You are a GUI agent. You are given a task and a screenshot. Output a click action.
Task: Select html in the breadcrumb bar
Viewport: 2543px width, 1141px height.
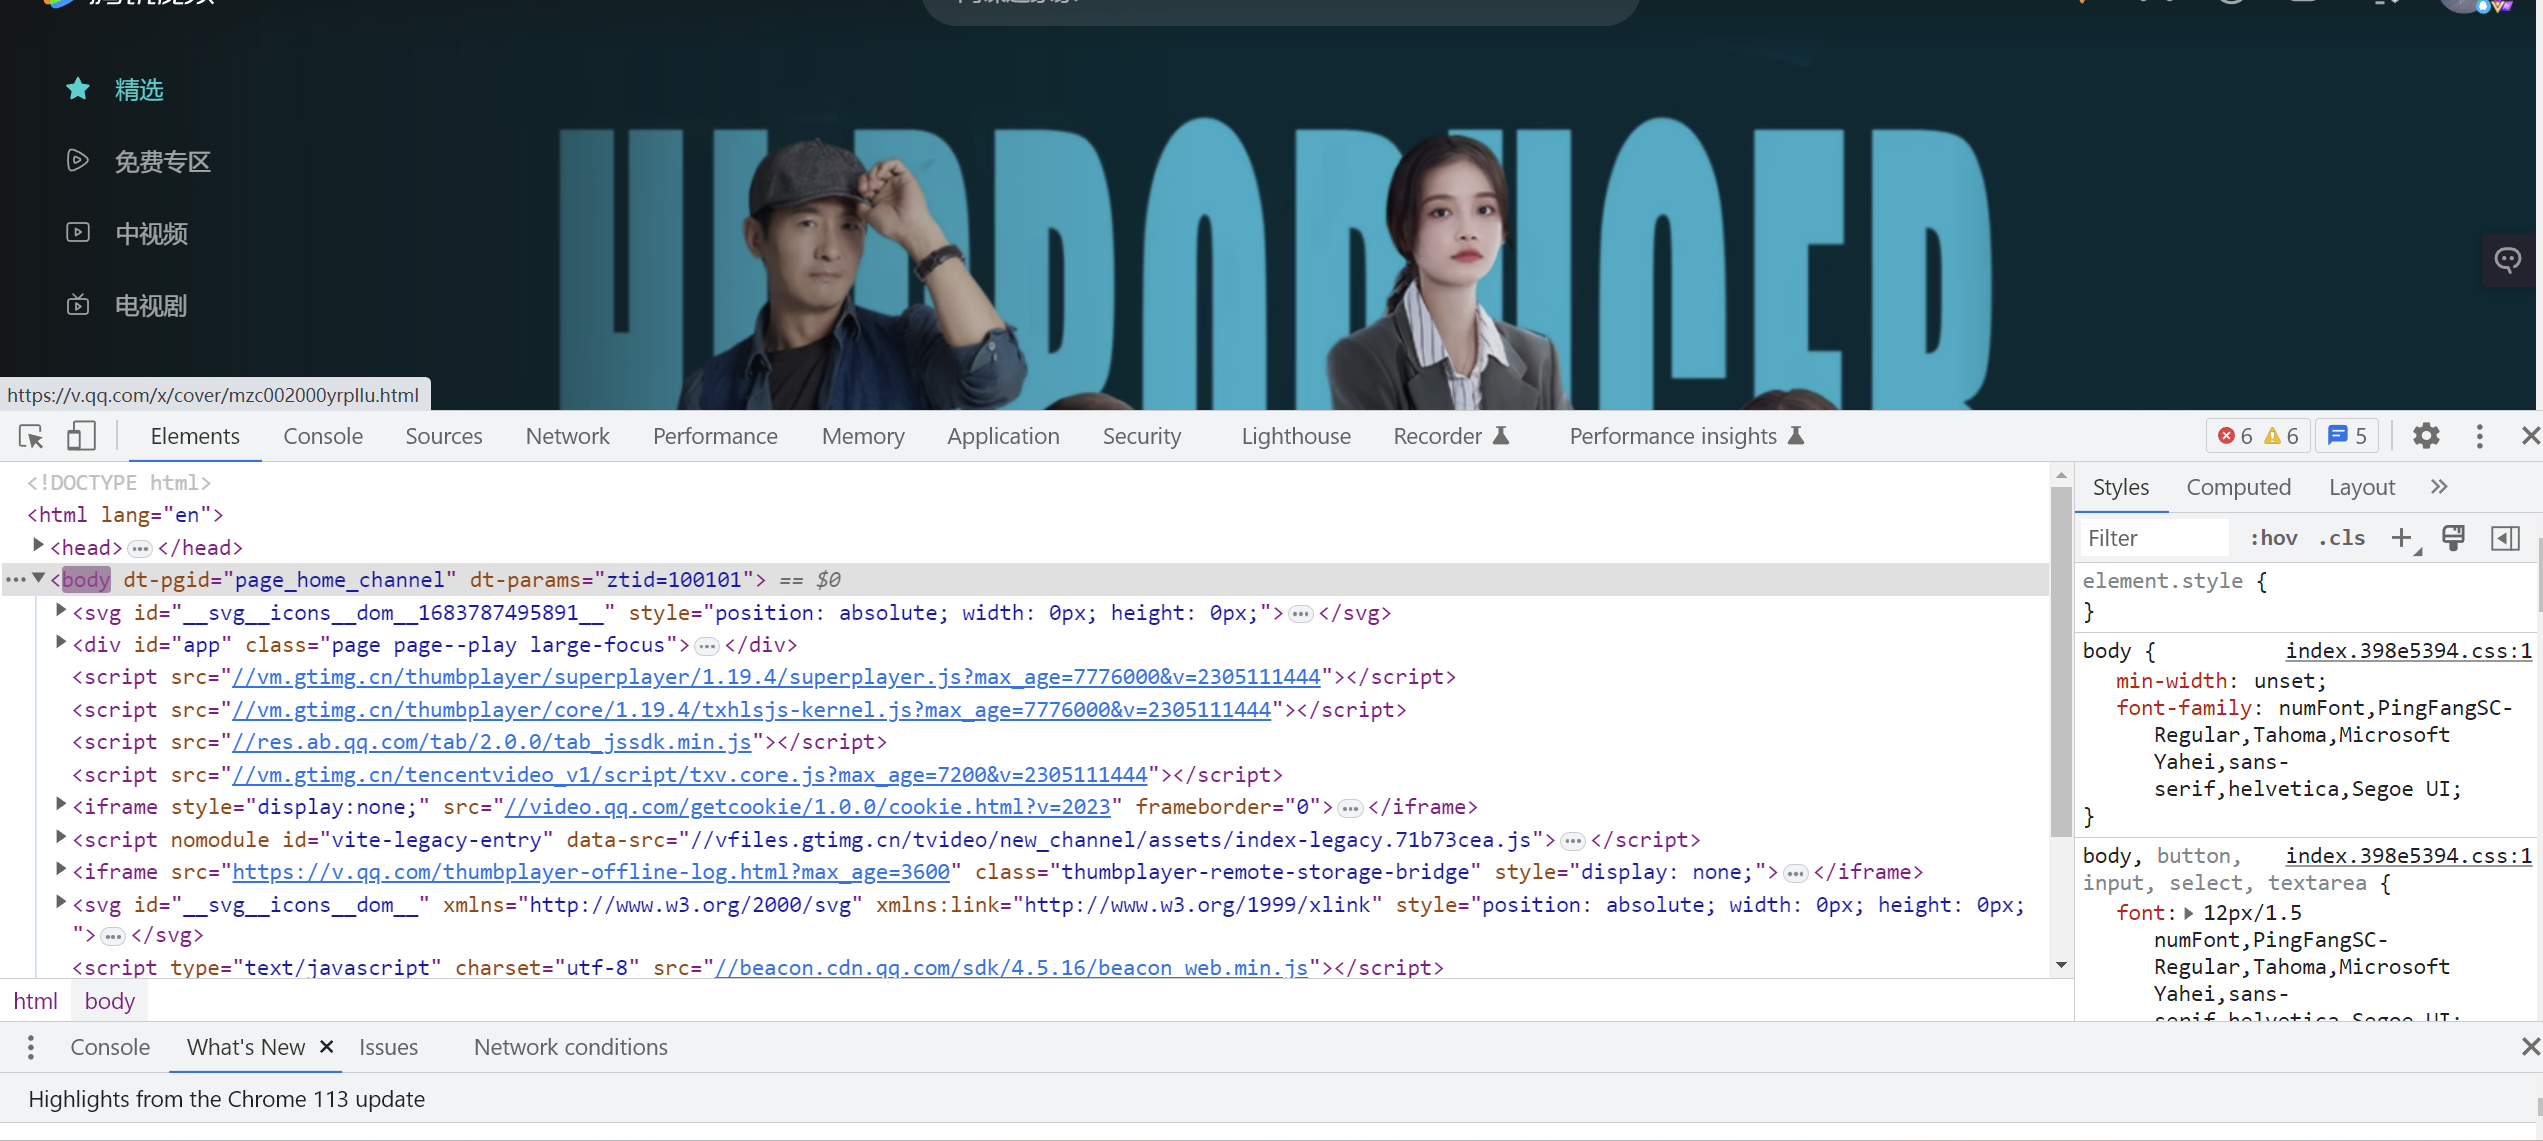[x=35, y=1001]
